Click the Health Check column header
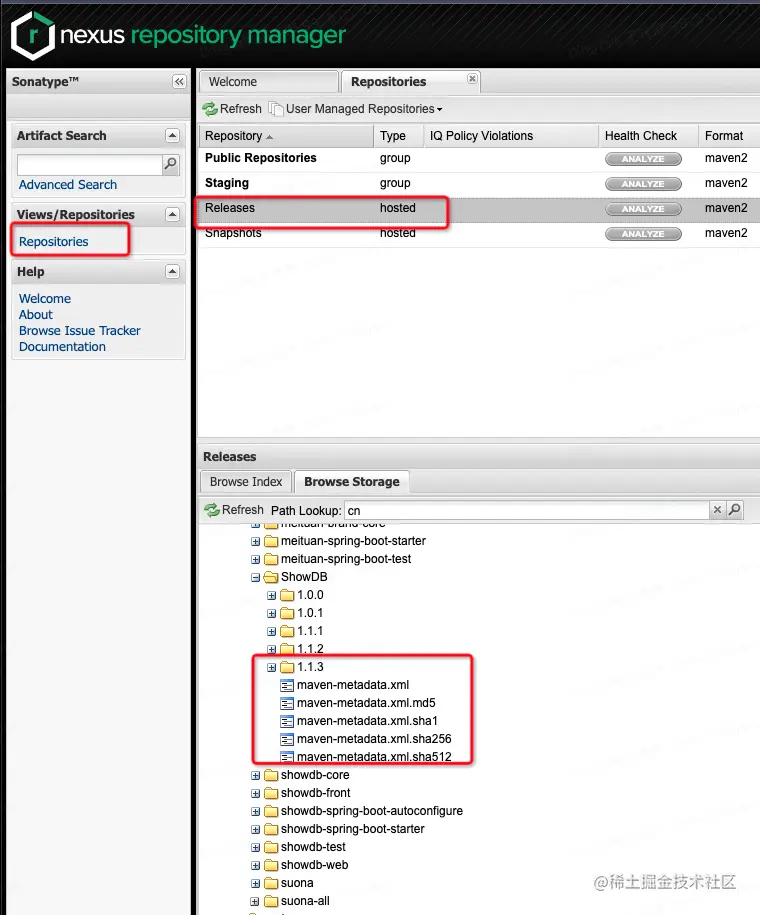 pyautogui.click(x=649, y=136)
